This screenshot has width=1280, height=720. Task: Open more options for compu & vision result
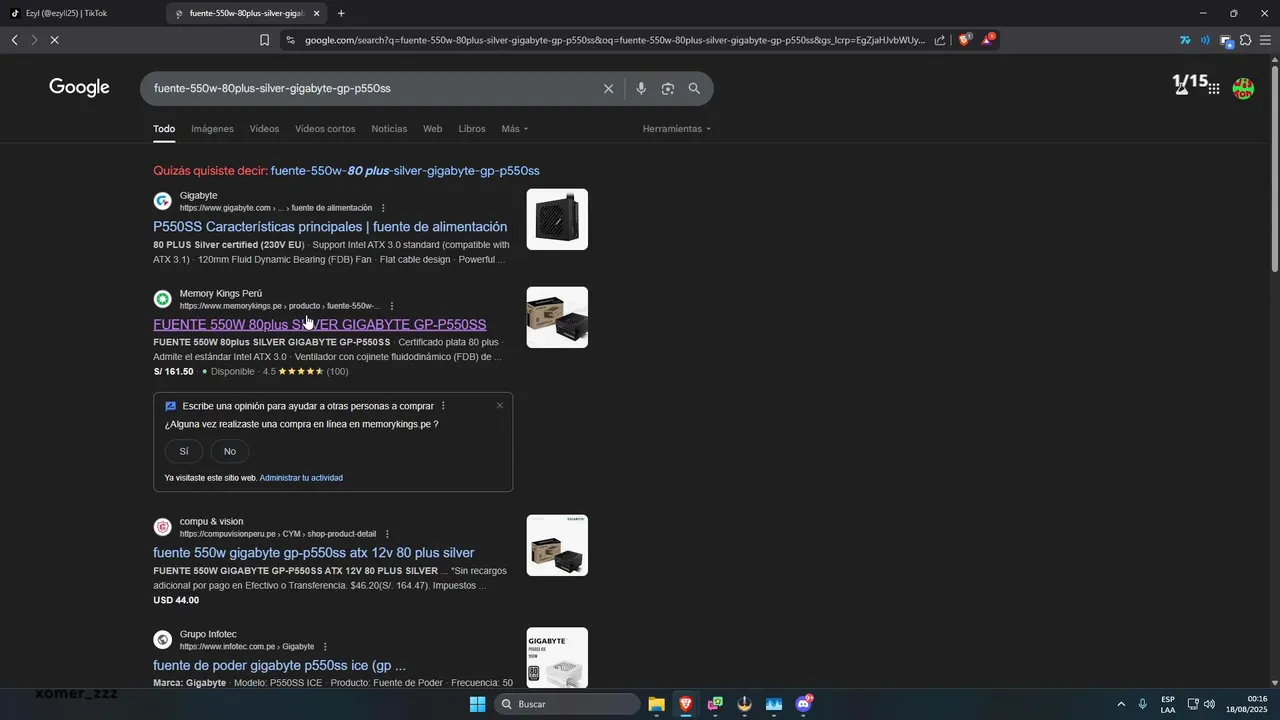point(387,534)
